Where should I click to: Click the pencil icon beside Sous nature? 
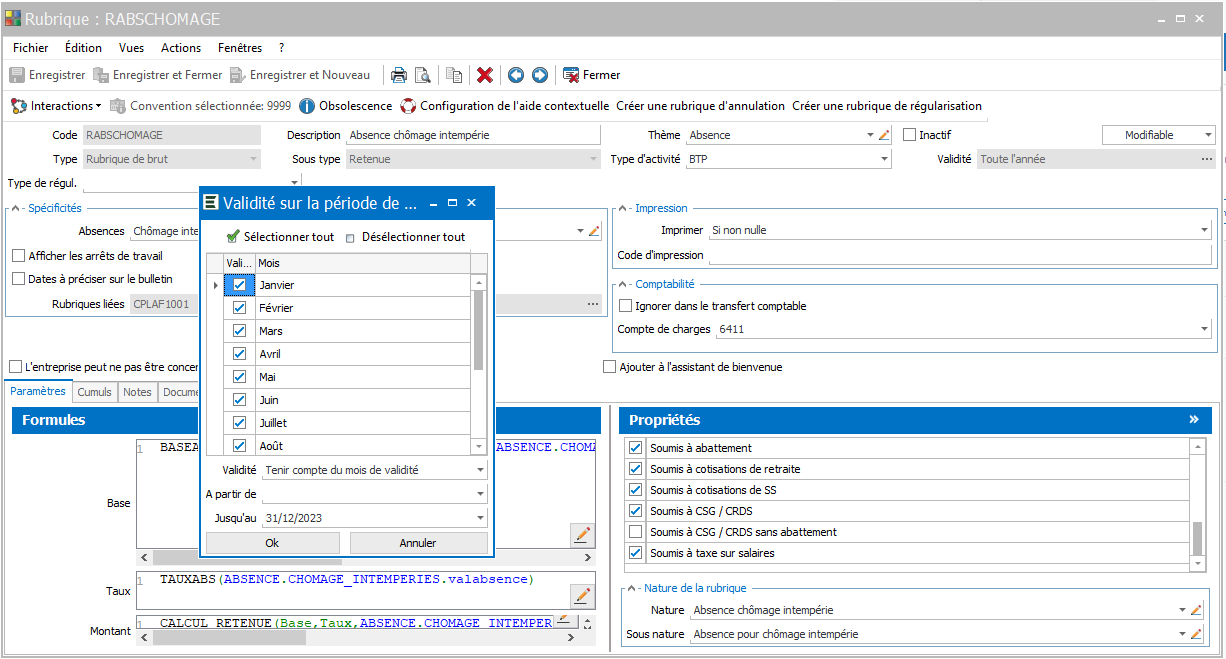(x=1196, y=634)
